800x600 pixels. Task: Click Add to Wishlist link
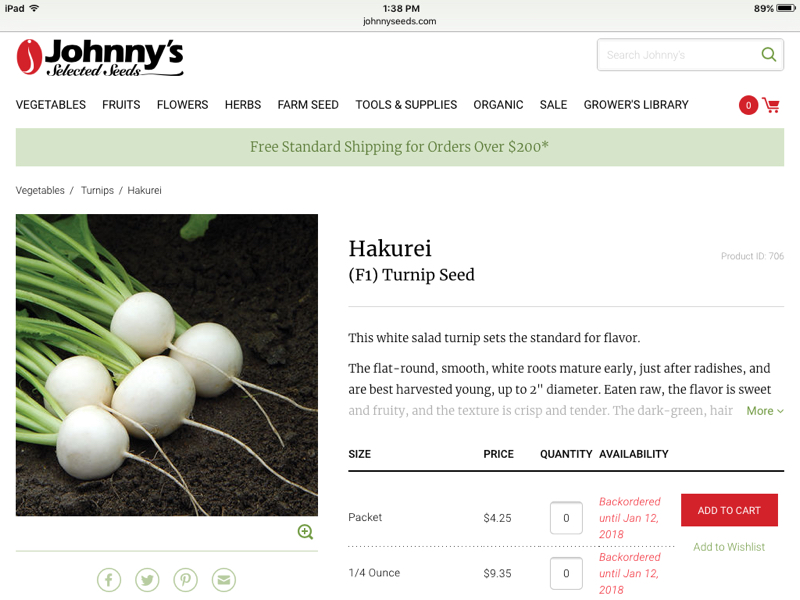pos(729,547)
